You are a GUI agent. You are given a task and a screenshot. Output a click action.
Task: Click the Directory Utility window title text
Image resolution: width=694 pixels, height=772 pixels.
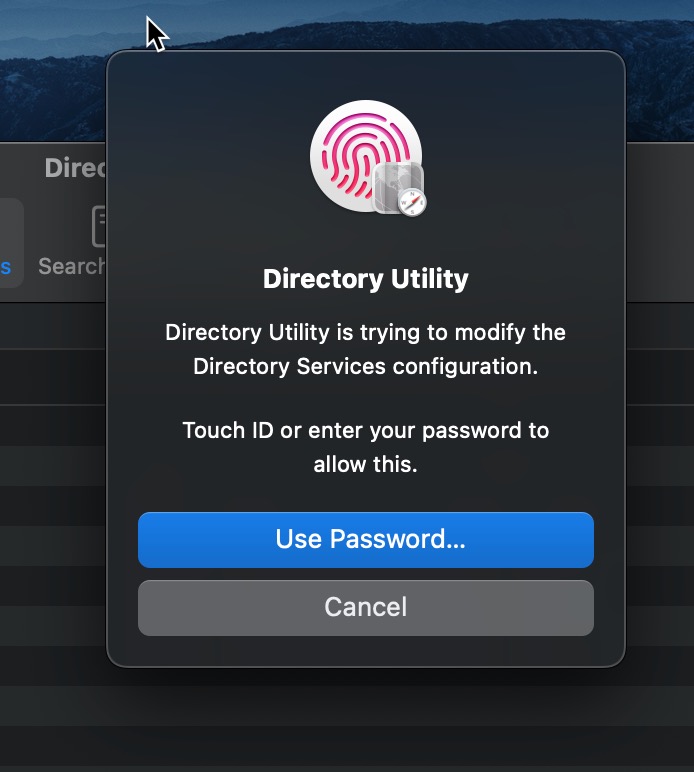(x=75, y=168)
